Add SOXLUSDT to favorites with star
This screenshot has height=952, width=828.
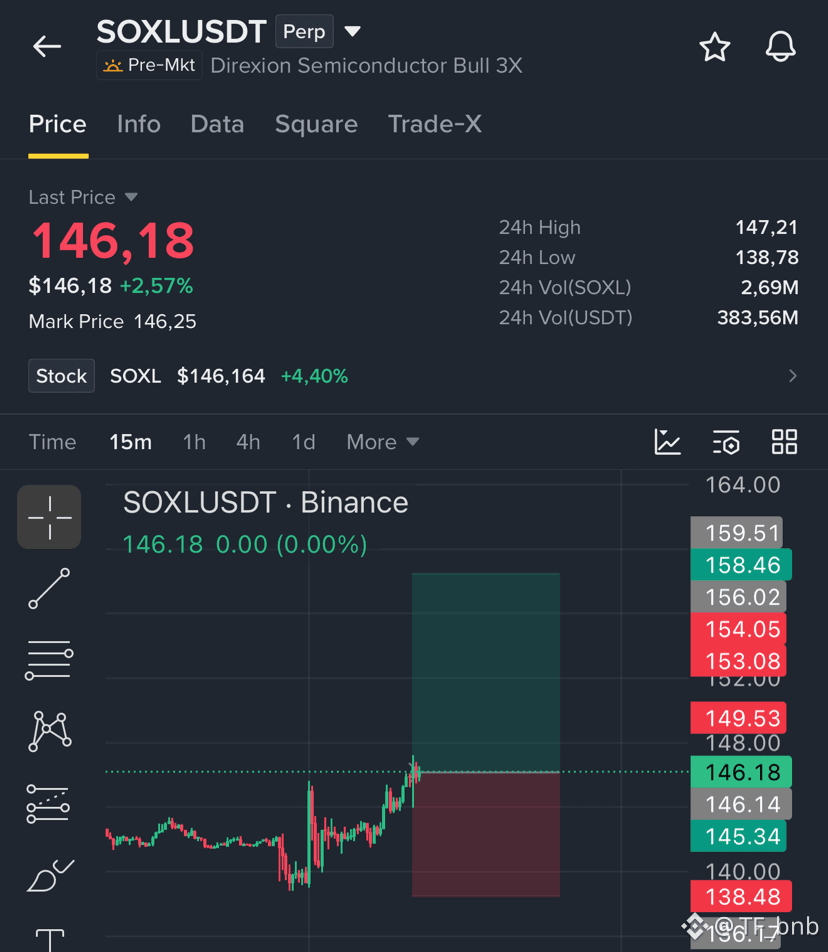714,47
